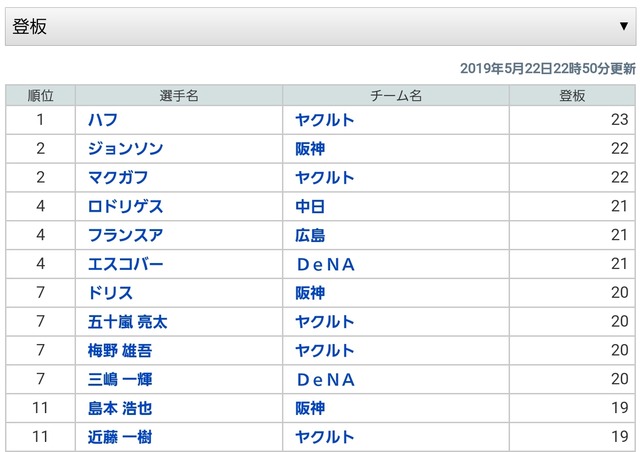This screenshot has height=452, width=640.
Task: Click 阪神 team link in ジョンソン row
Action: [310, 149]
